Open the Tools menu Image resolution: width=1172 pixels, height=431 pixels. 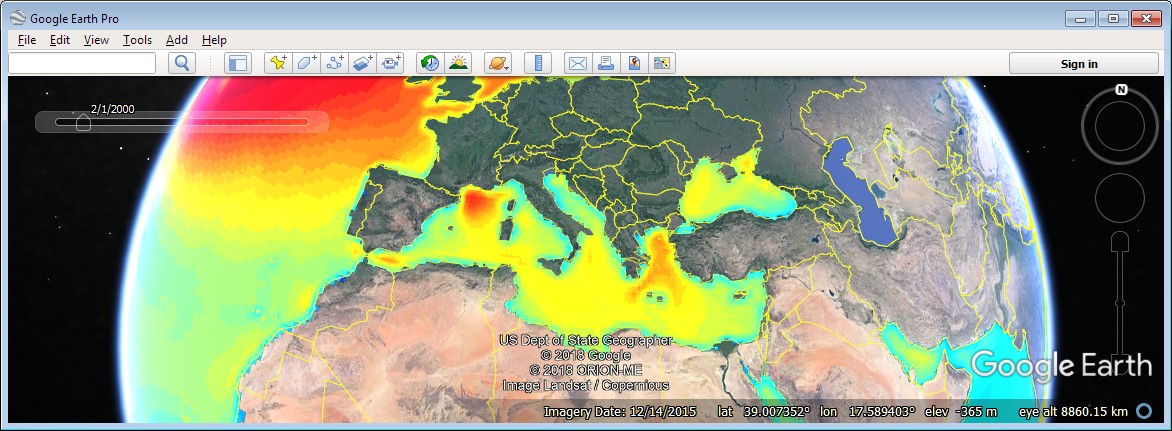pyautogui.click(x=137, y=40)
